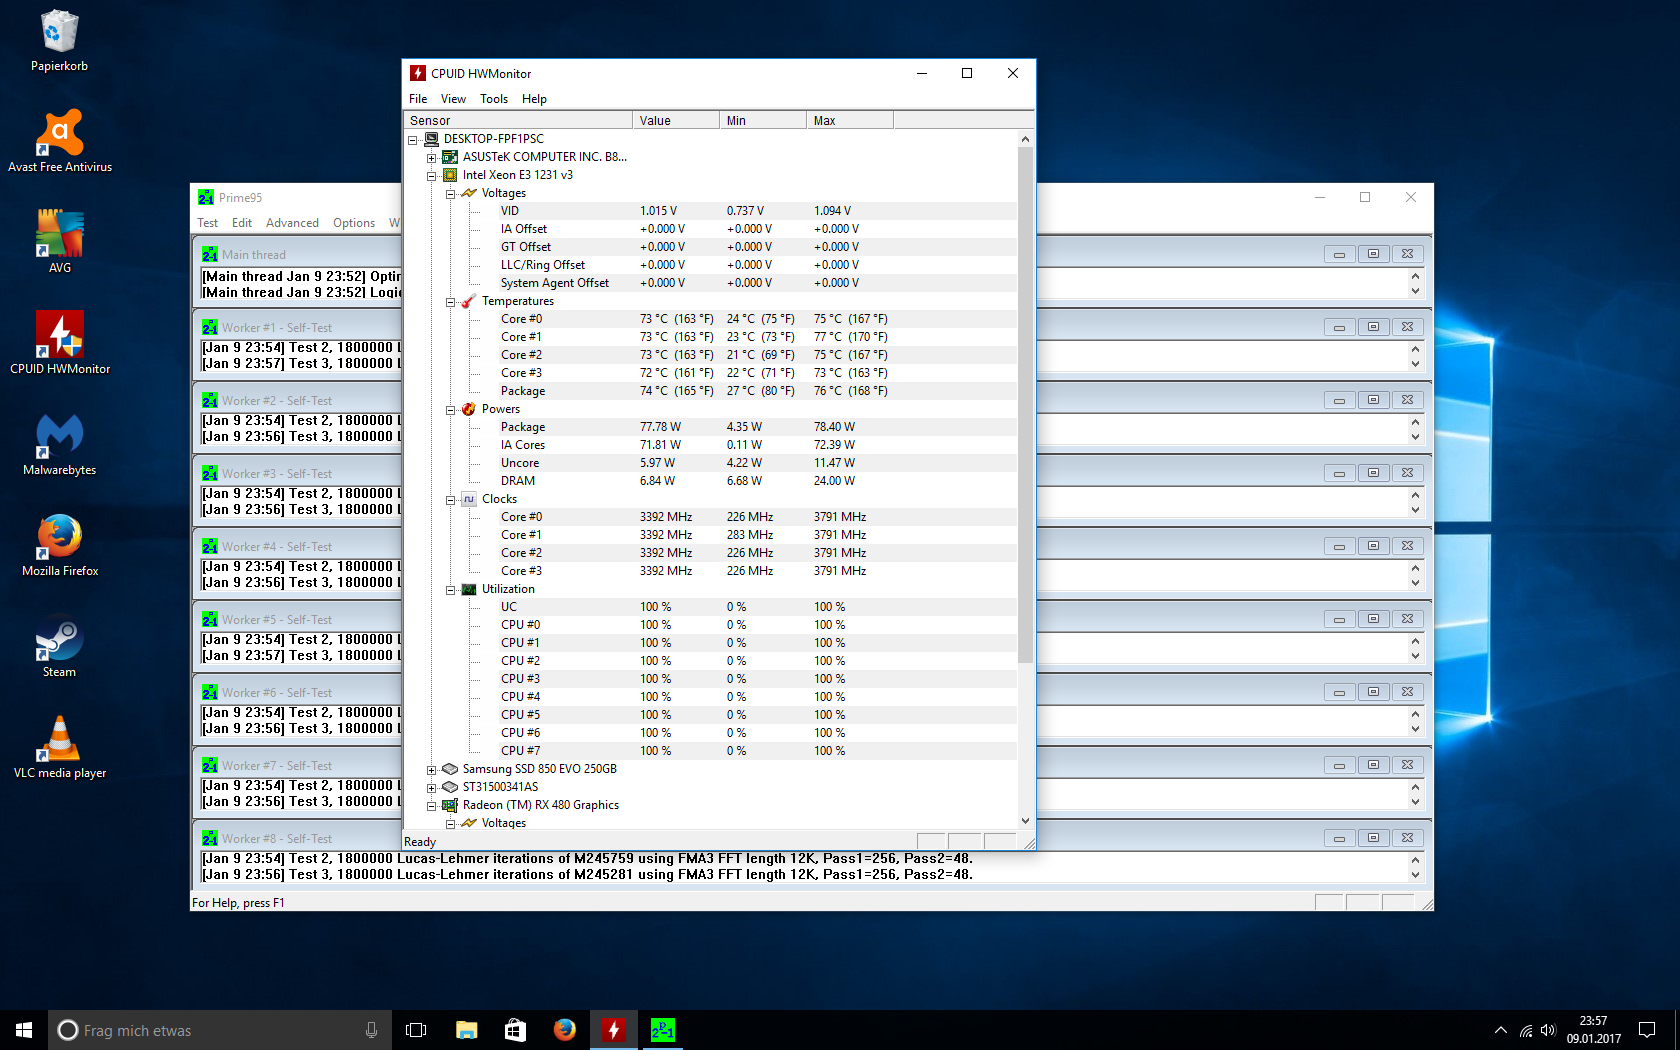Click the HWMonitor vertical scrollbar thumb
The height and width of the screenshot is (1050, 1680).
[x=1025, y=405]
